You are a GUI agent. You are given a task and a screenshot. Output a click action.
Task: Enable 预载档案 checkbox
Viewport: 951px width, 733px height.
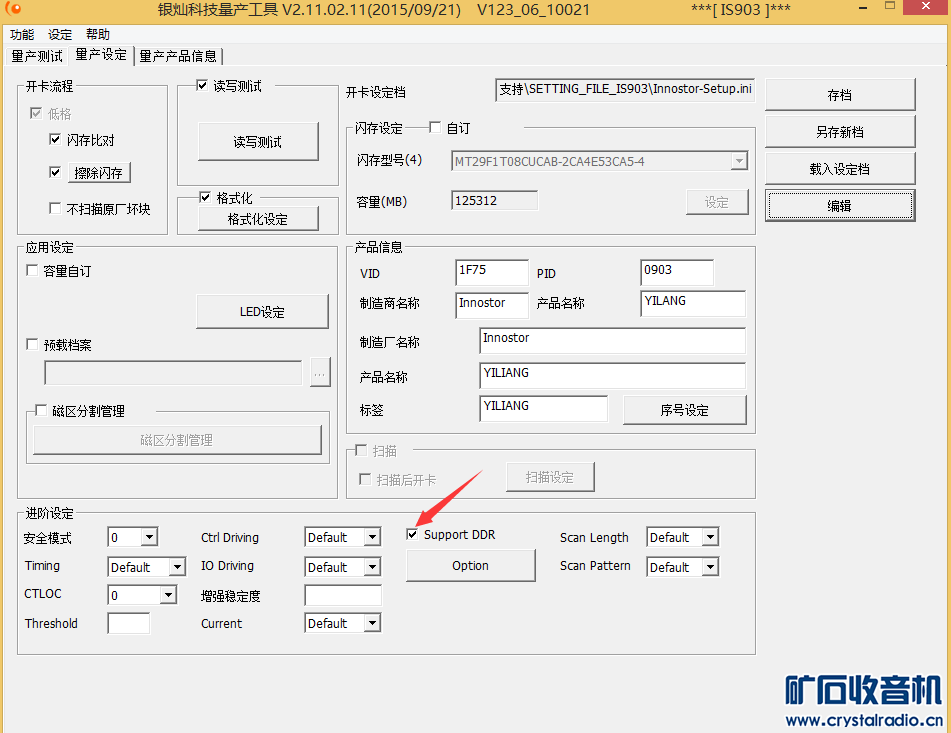coord(32,344)
